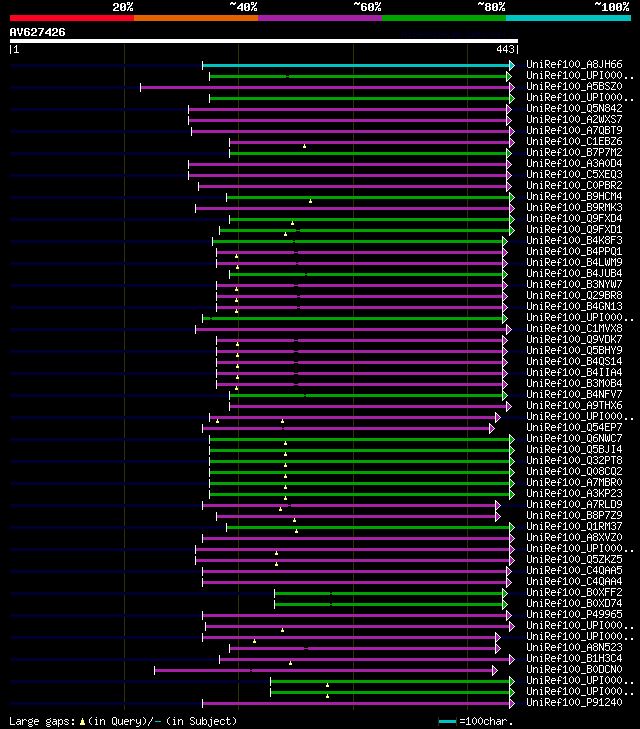
Task: Select UniRef100_C1EBZ6 hit label
Action: point(574,141)
